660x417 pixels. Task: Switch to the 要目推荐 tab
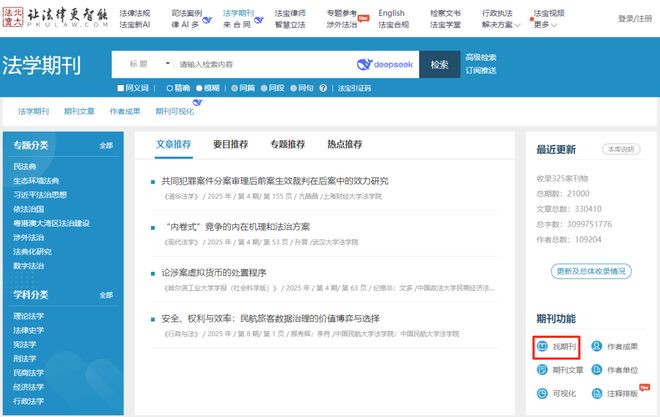coord(230,144)
